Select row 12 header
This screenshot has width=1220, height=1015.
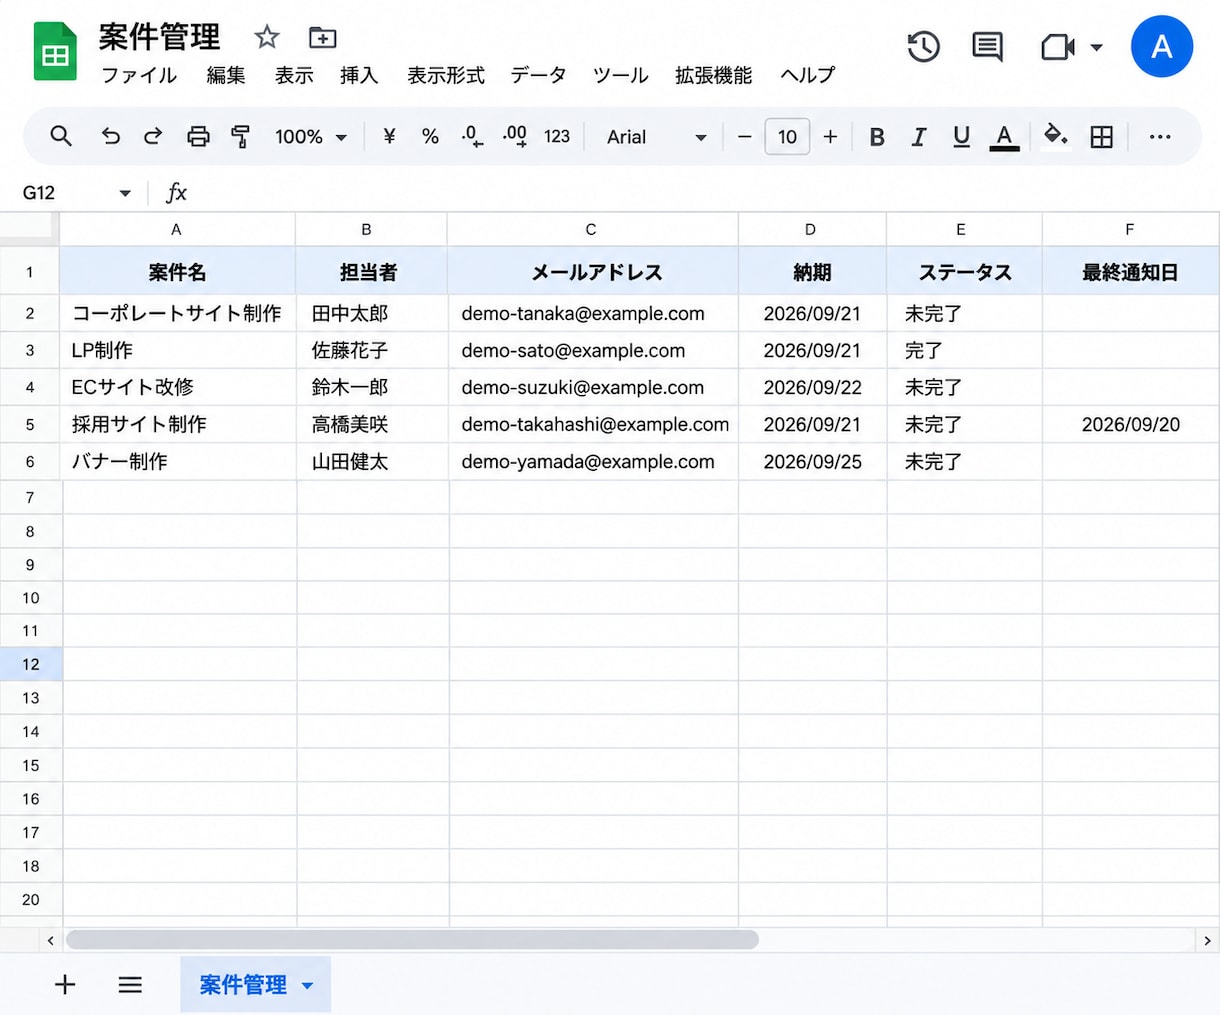31,664
